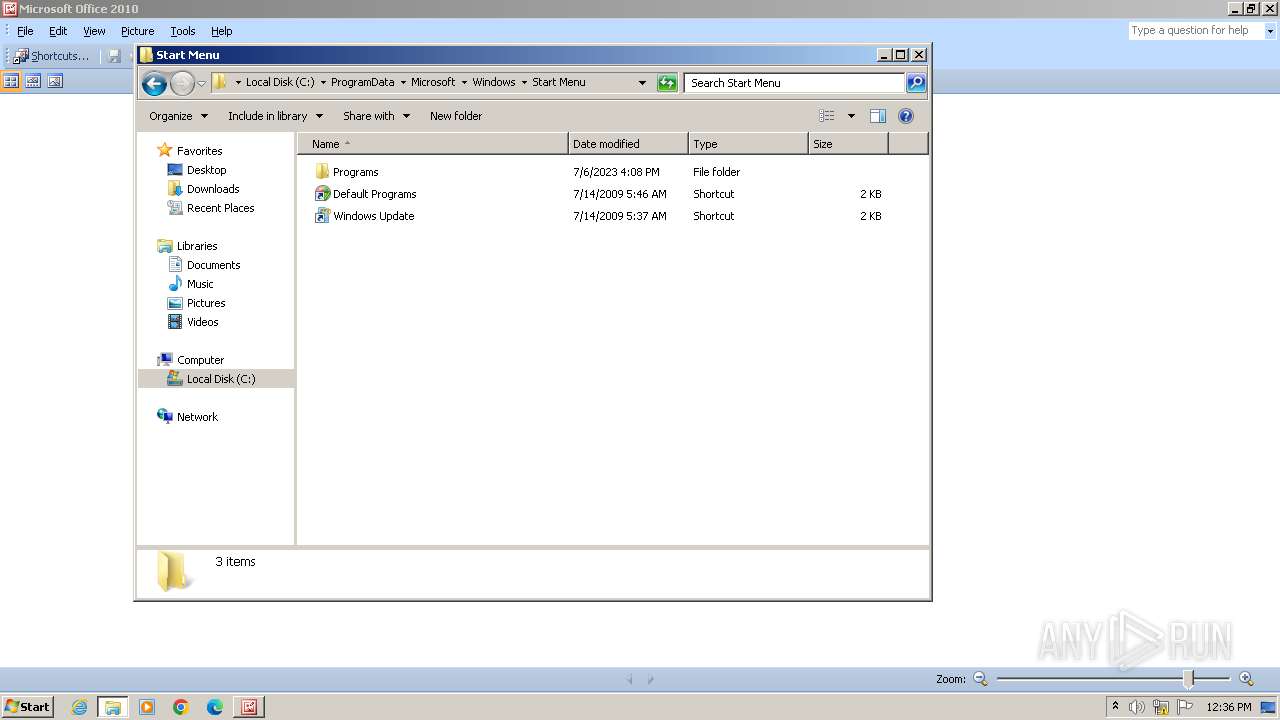Viewport: 1280px width, 720px height.
Task: Click Local Disk (C:) breadcrumb segment
Action: click(x=280, y=82)
